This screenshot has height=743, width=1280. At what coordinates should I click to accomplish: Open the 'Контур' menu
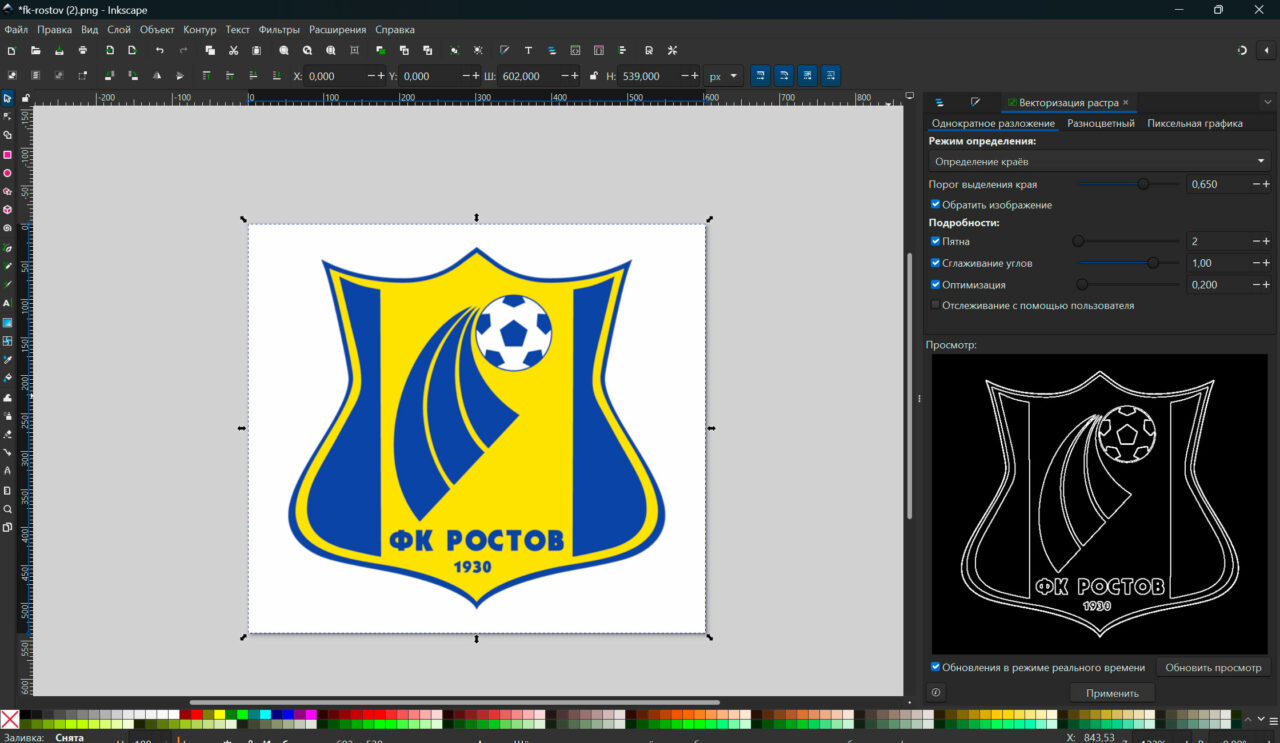[x=200, y=30]
